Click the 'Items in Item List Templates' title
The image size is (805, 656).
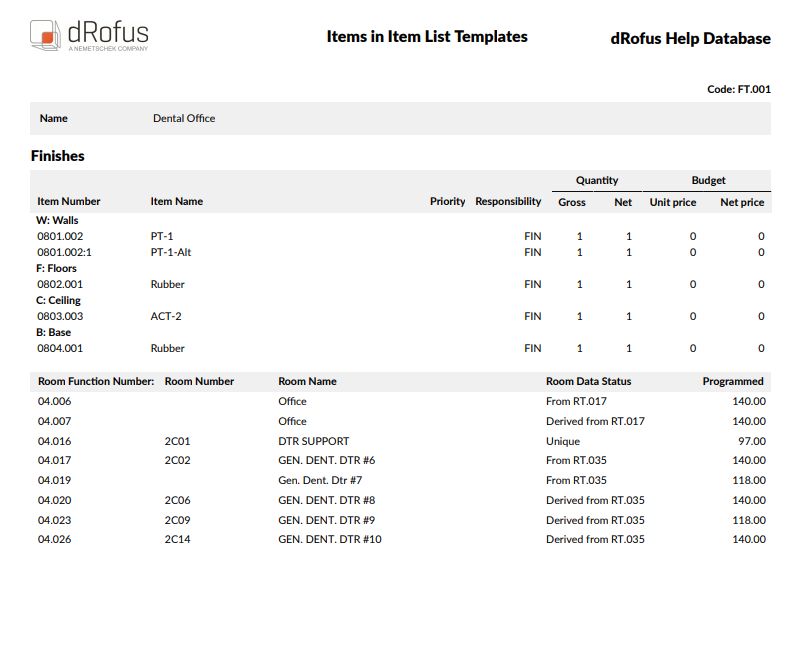pos(427,36)
